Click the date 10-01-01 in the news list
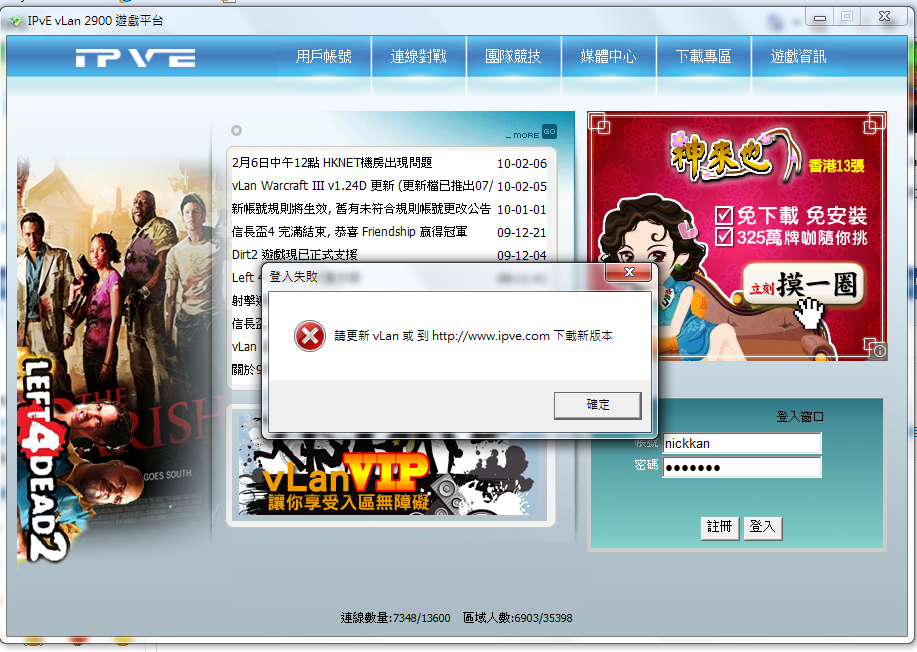 [x=522, y=209]
